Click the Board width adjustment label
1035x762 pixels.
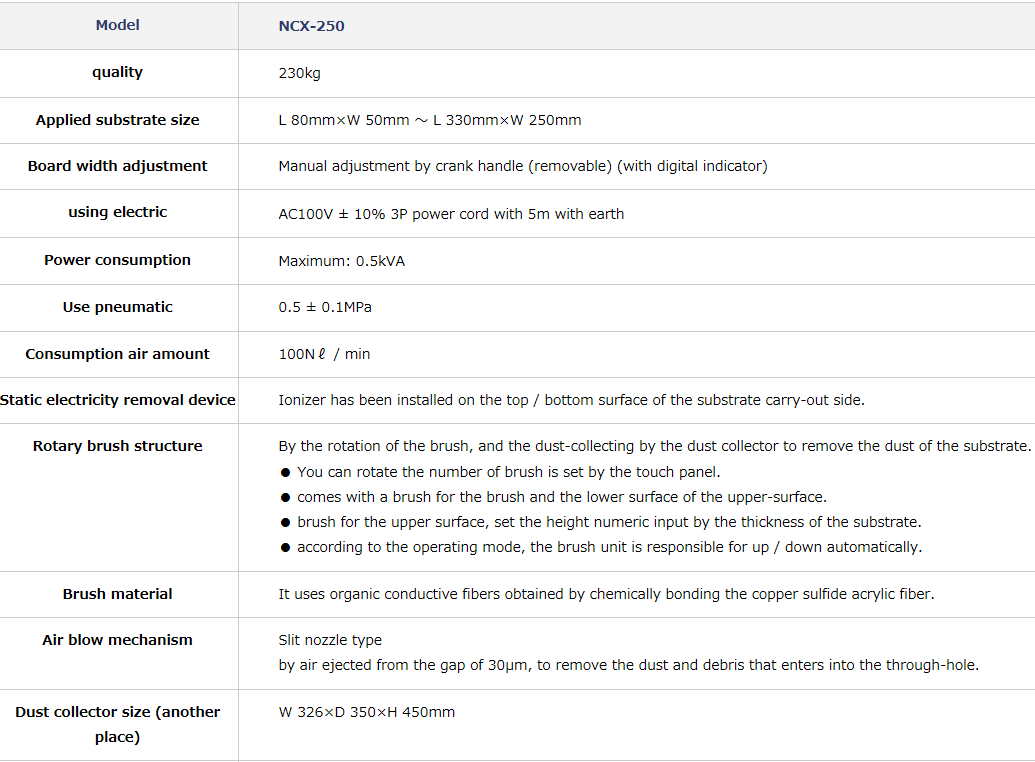click(x=117, y=166)
